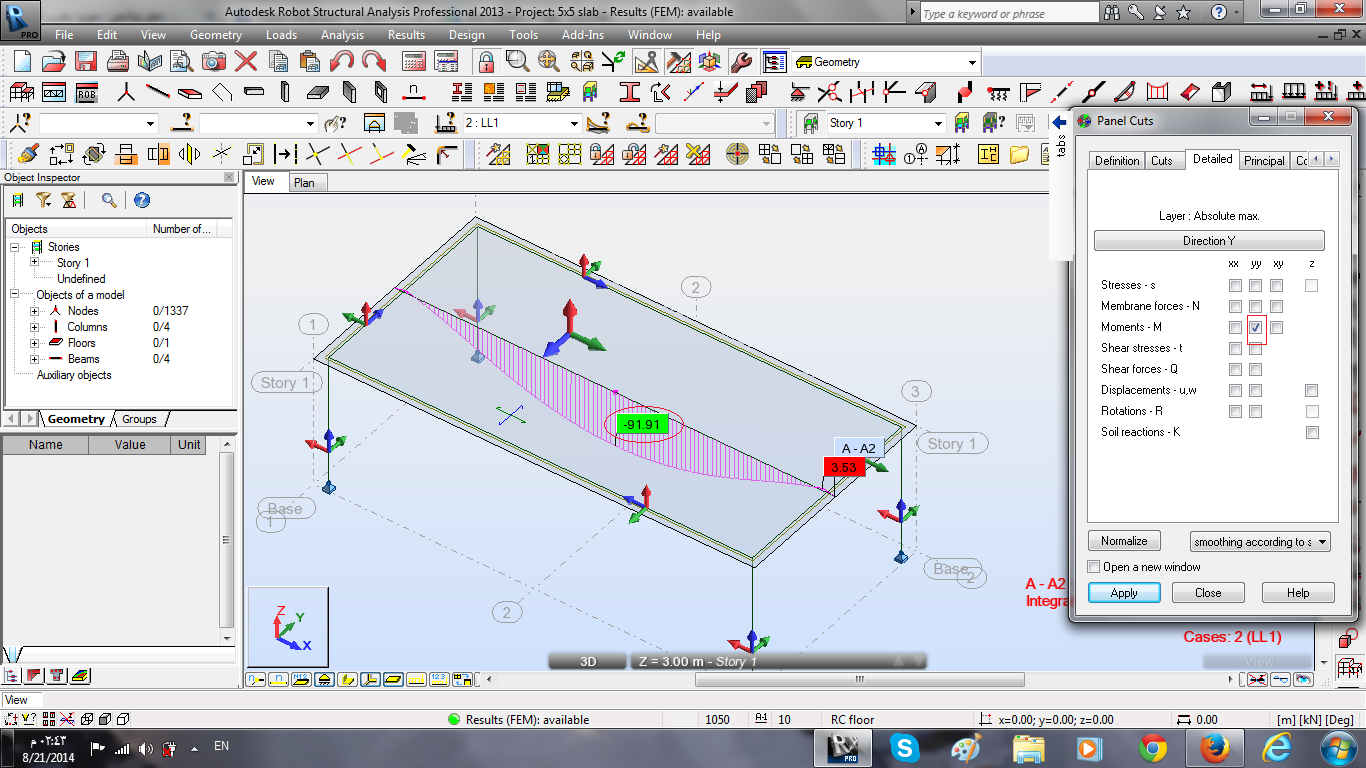1366x768 pixels.
Task: Click the Direction Y button
Action: coord(1209,241)
